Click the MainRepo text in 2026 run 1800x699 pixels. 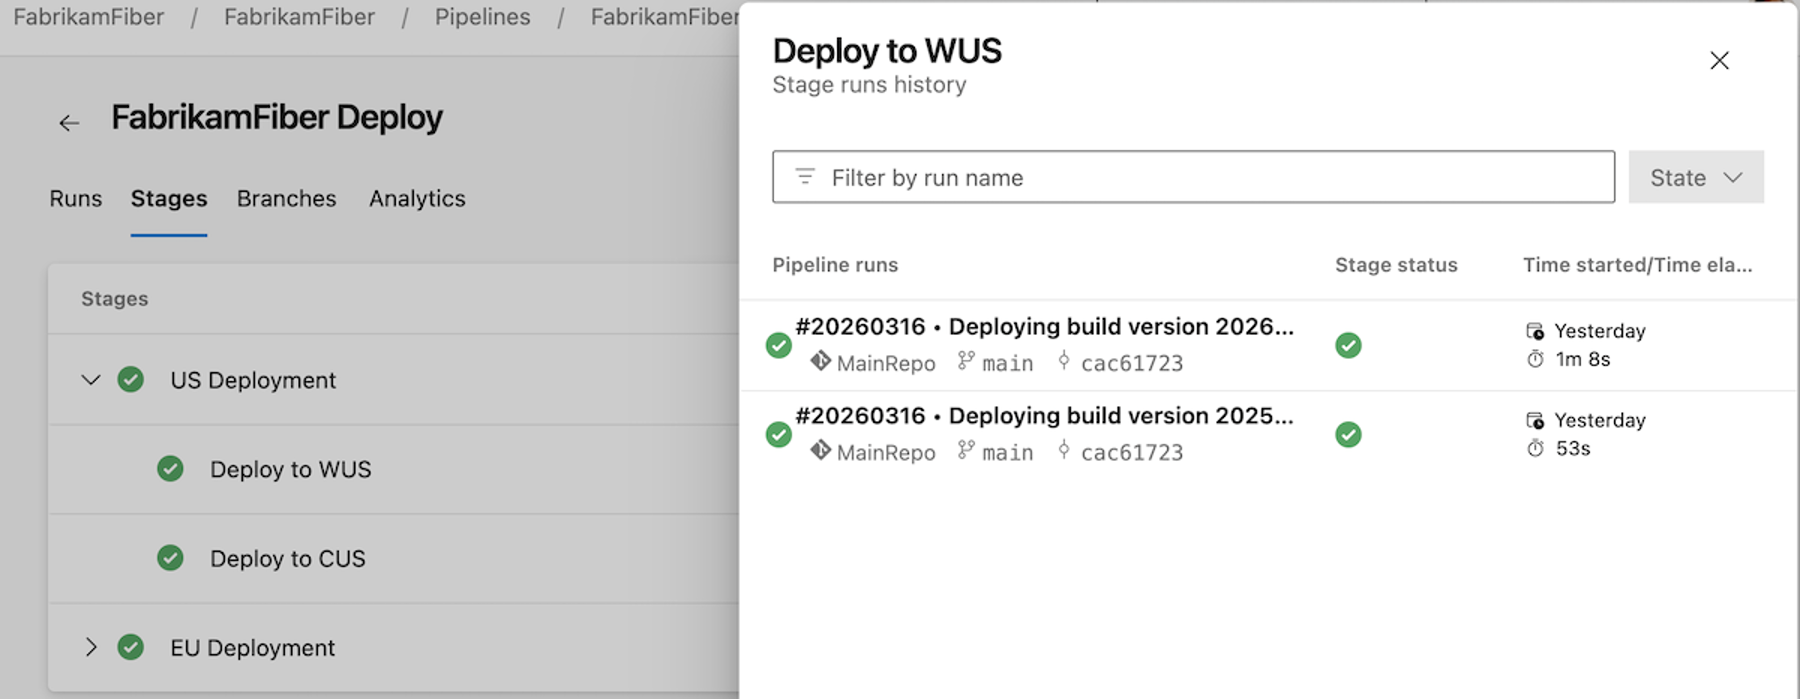[x=886, y=363]
